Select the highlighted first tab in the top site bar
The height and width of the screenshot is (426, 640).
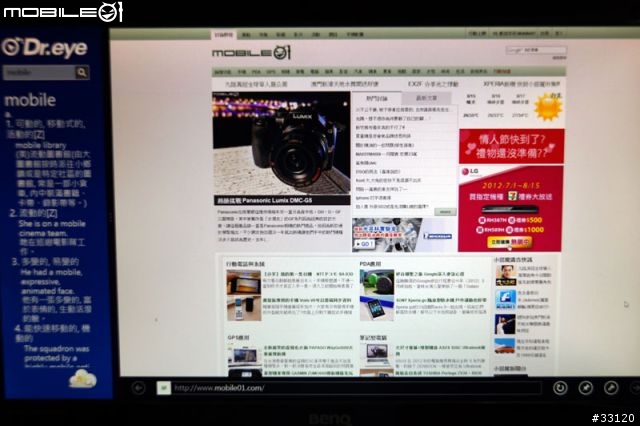(224, 35)
